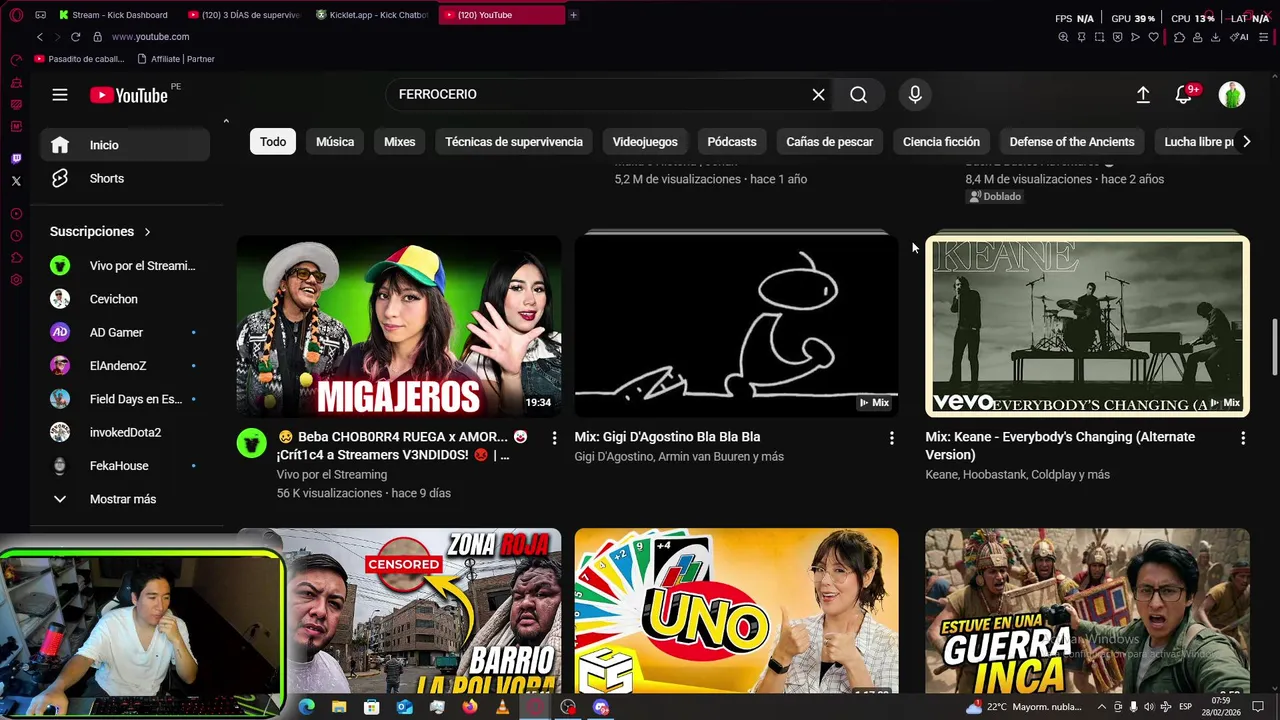Clear the FERROCERIO search text
The image size is (1280, 720).
(x=818, y=94)
